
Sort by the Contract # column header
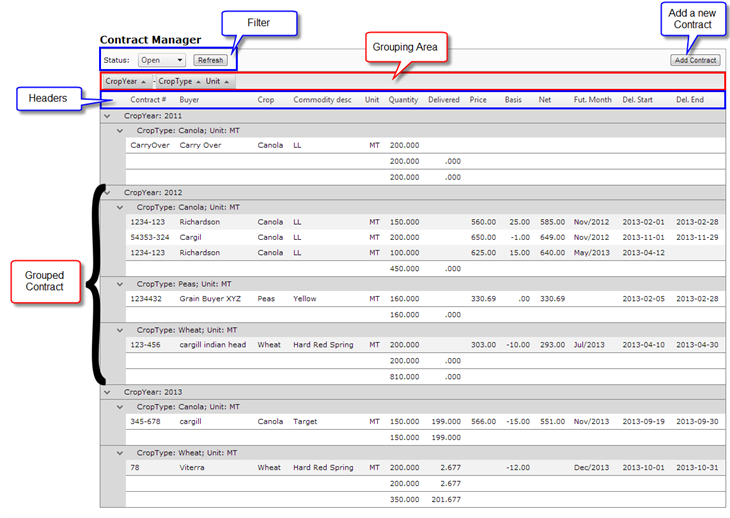click(x=147, y=100)
